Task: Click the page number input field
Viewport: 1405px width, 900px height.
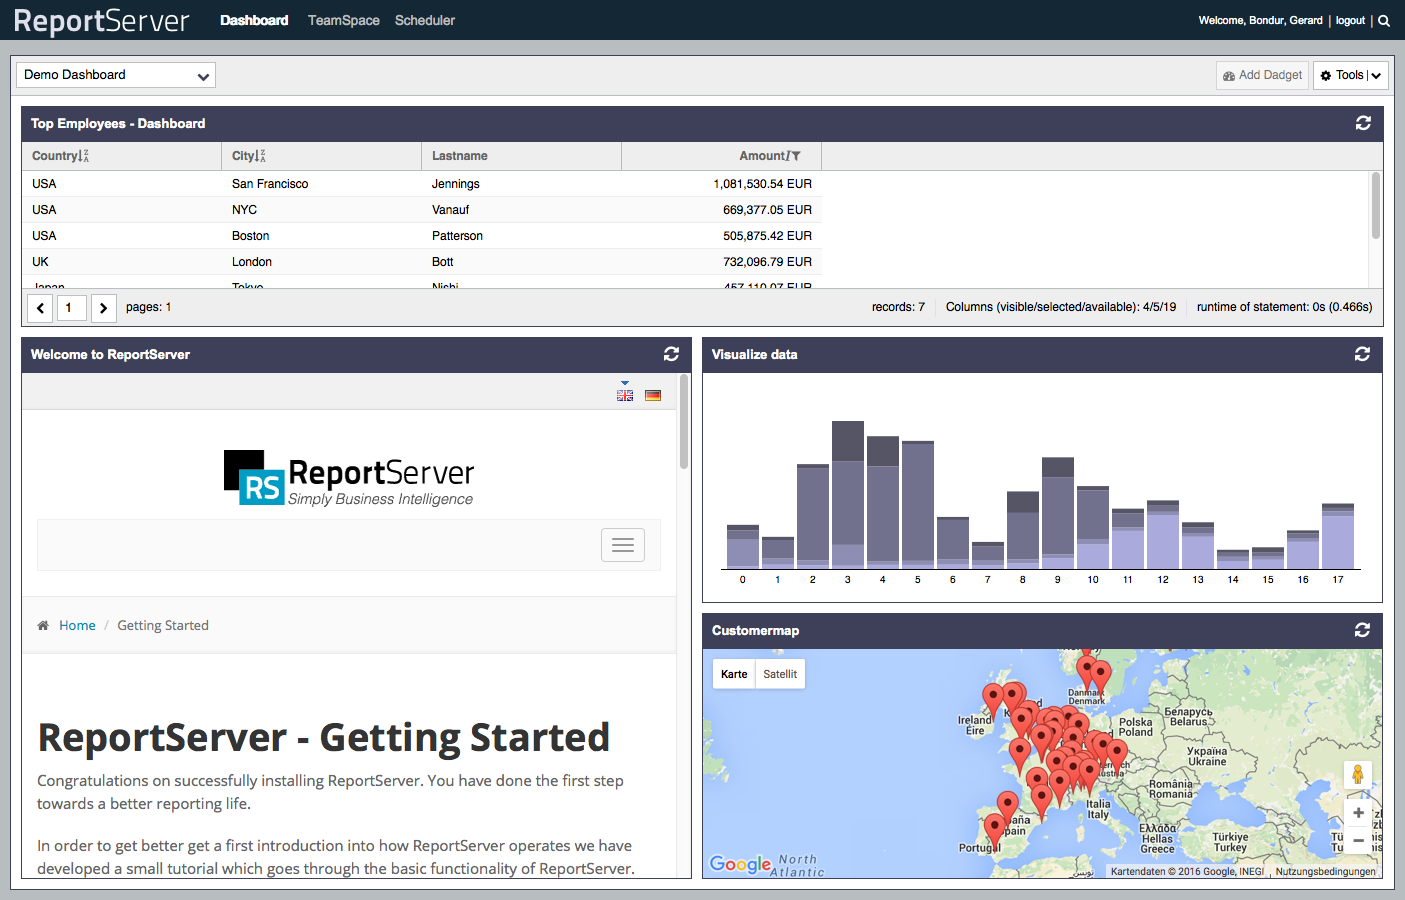Action: click(x=72, y=308)
